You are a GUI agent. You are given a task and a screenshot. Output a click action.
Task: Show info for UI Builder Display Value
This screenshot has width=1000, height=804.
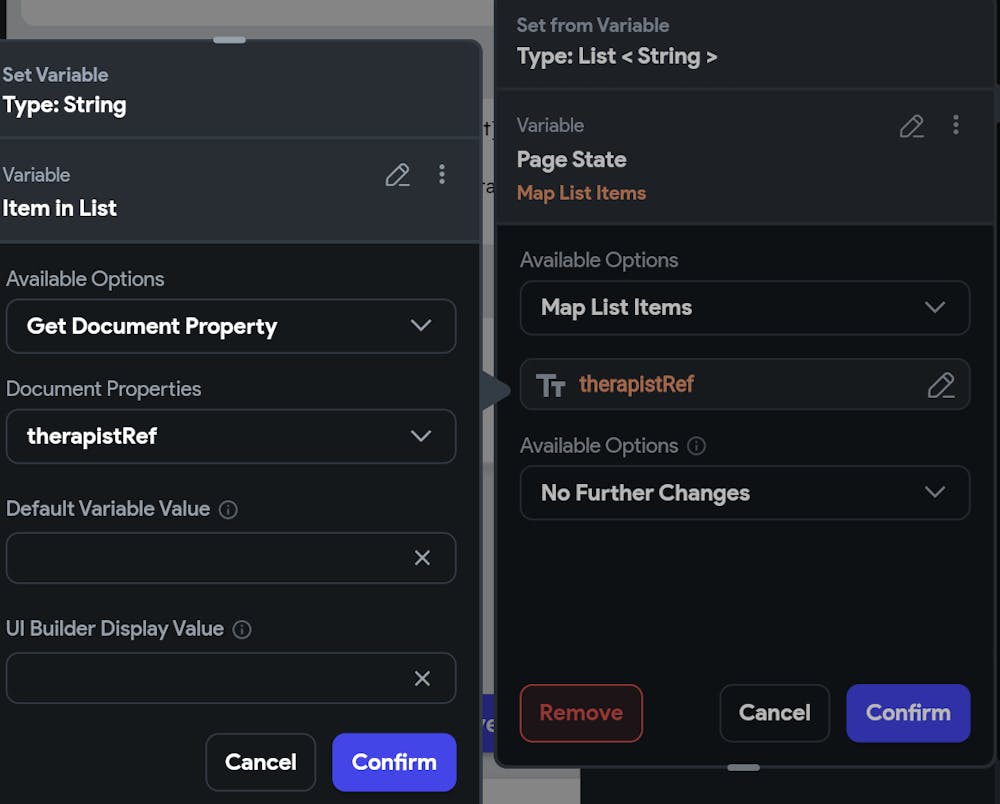[x=242, y=629]
